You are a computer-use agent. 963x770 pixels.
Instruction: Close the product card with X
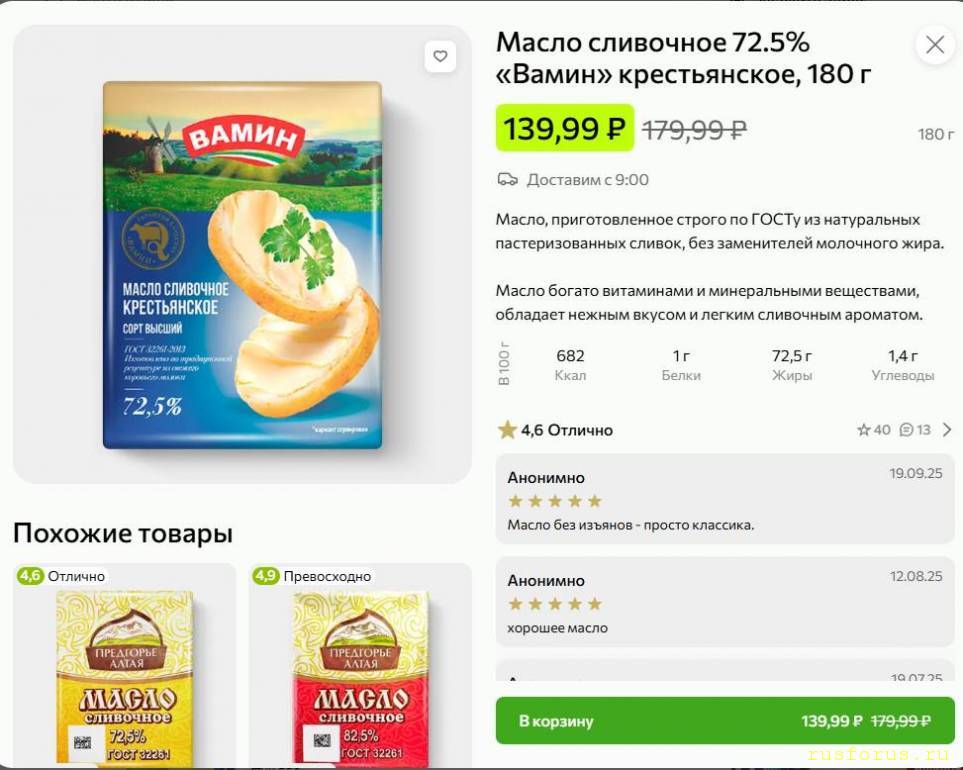pos(935,45)
